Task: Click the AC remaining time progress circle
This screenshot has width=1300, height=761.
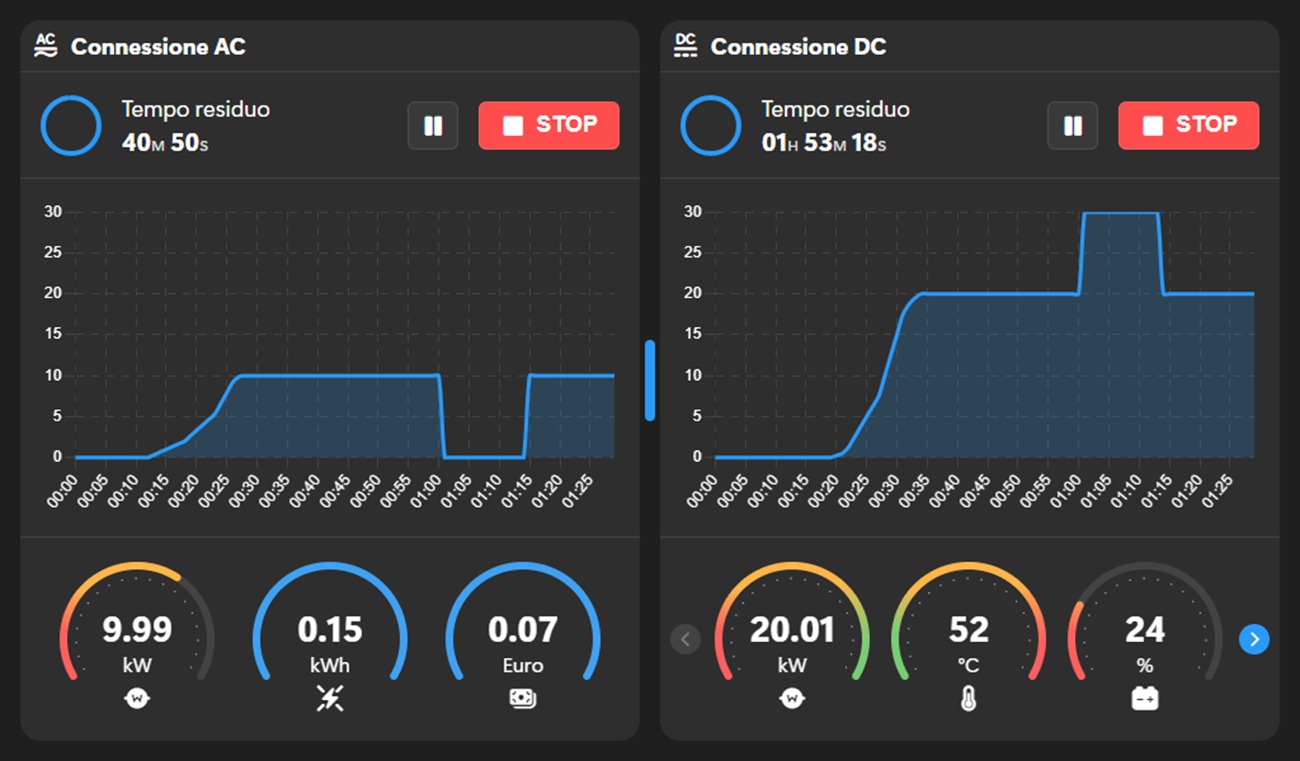Action: click(71, 126)
